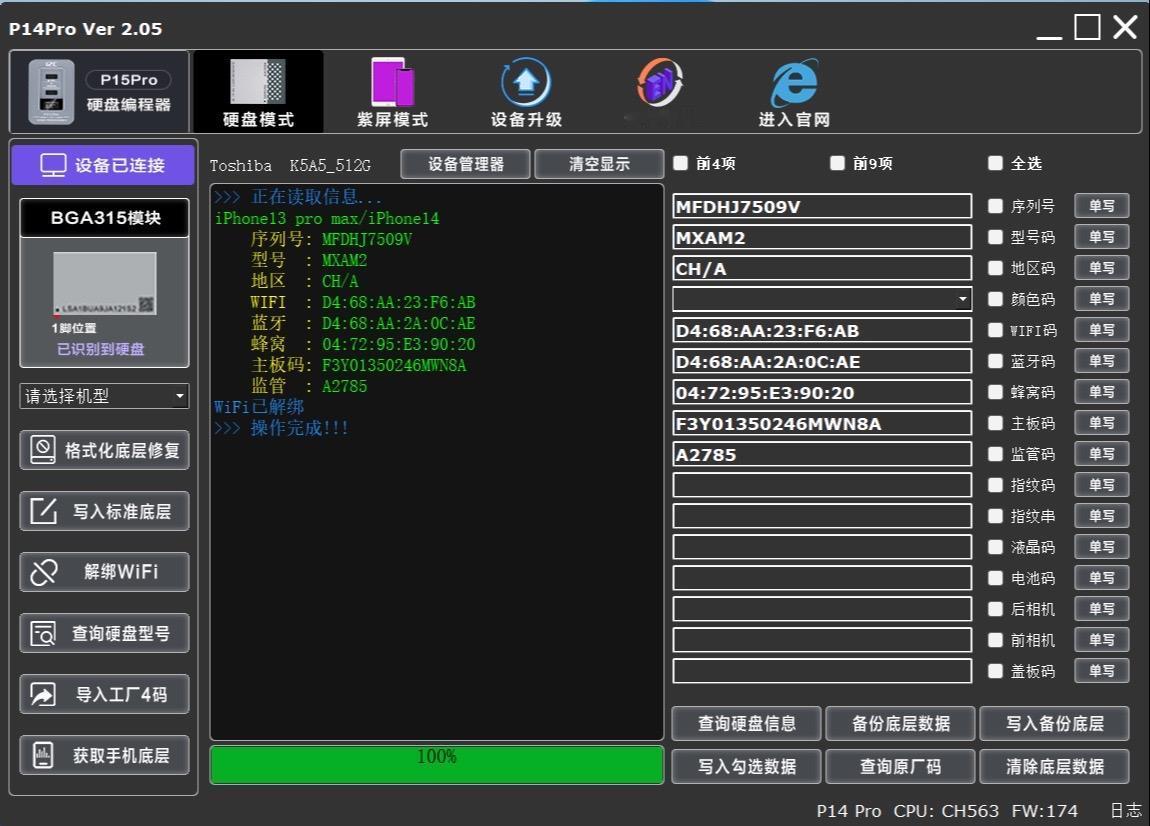Click the colorful globe icon in the toolbar
1150x826 pixels.
660,83
